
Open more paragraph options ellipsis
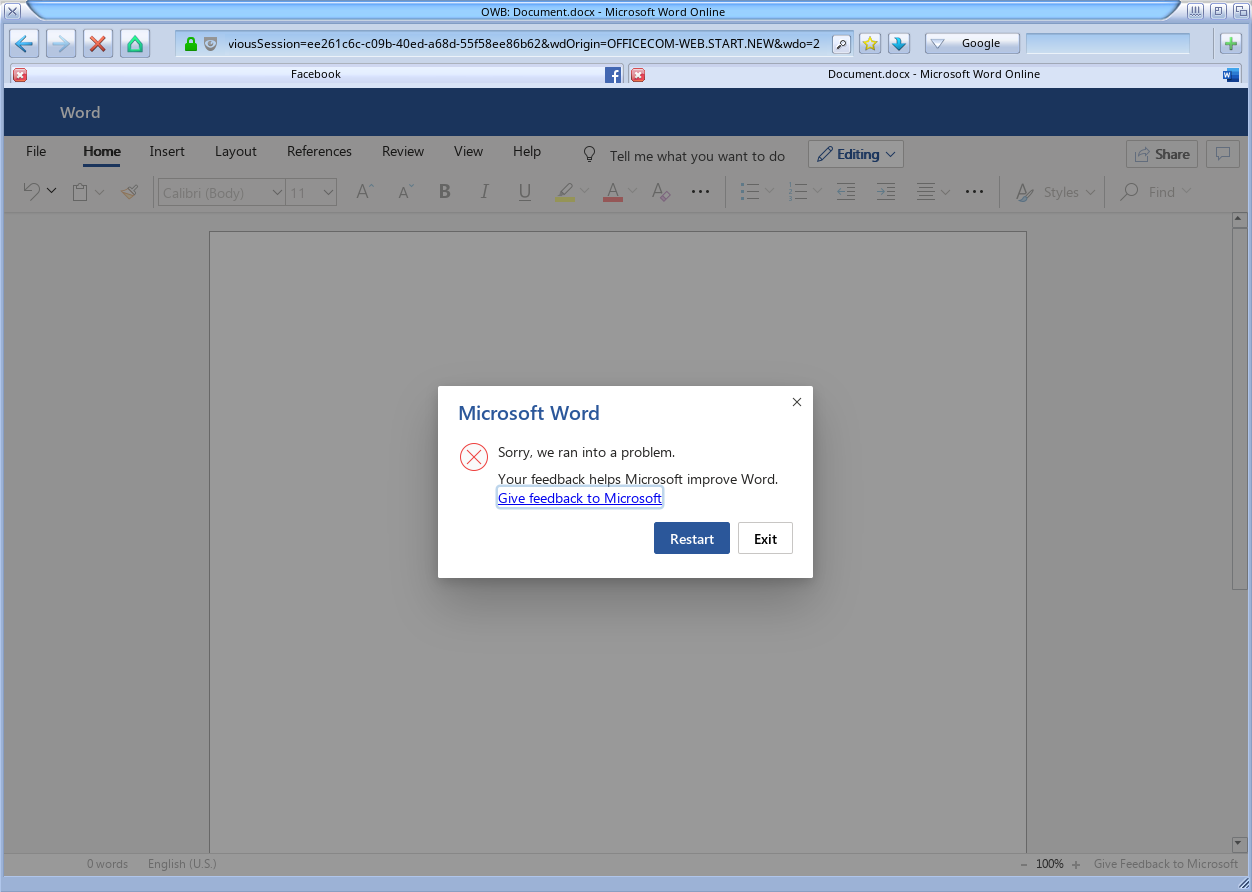click(x=975, y=192)
